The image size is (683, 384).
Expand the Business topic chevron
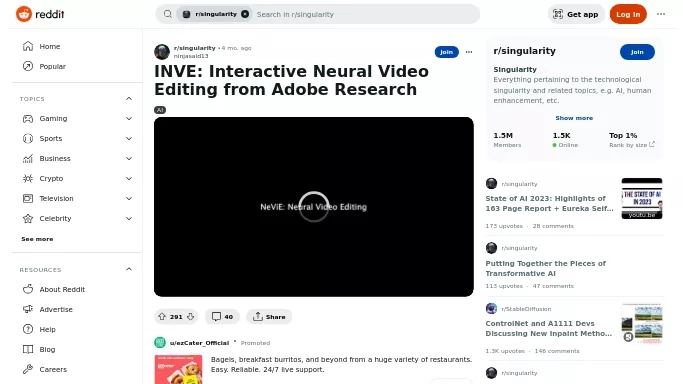coord(129,158)
